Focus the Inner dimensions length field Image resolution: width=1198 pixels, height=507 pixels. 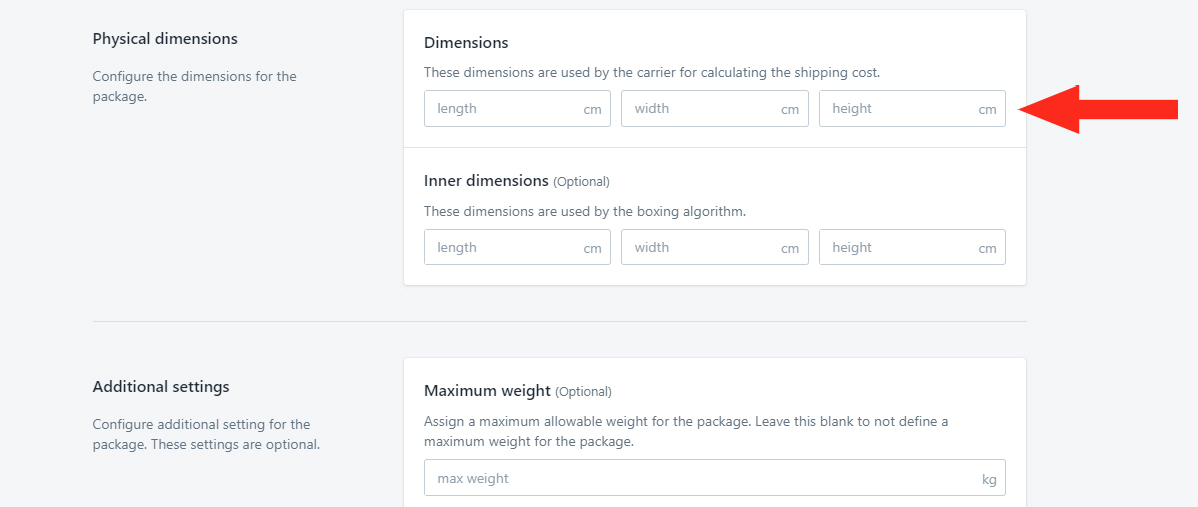[x=517, y=247]
